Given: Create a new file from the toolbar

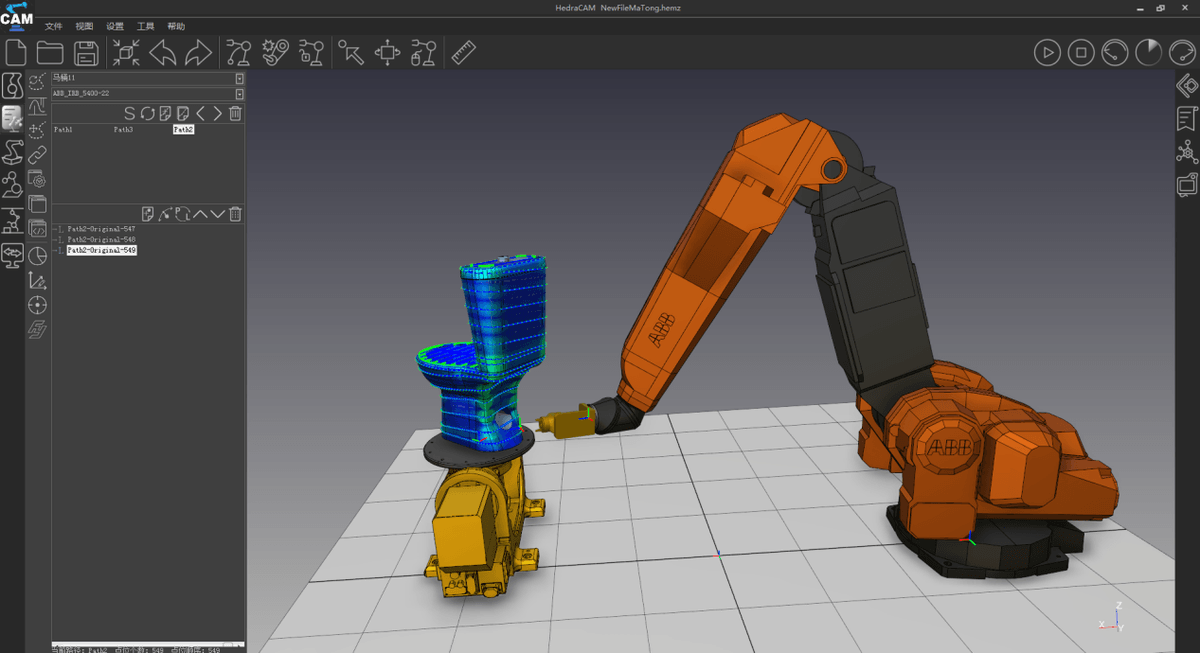Looking at the screenshot, I should (16, 52).
